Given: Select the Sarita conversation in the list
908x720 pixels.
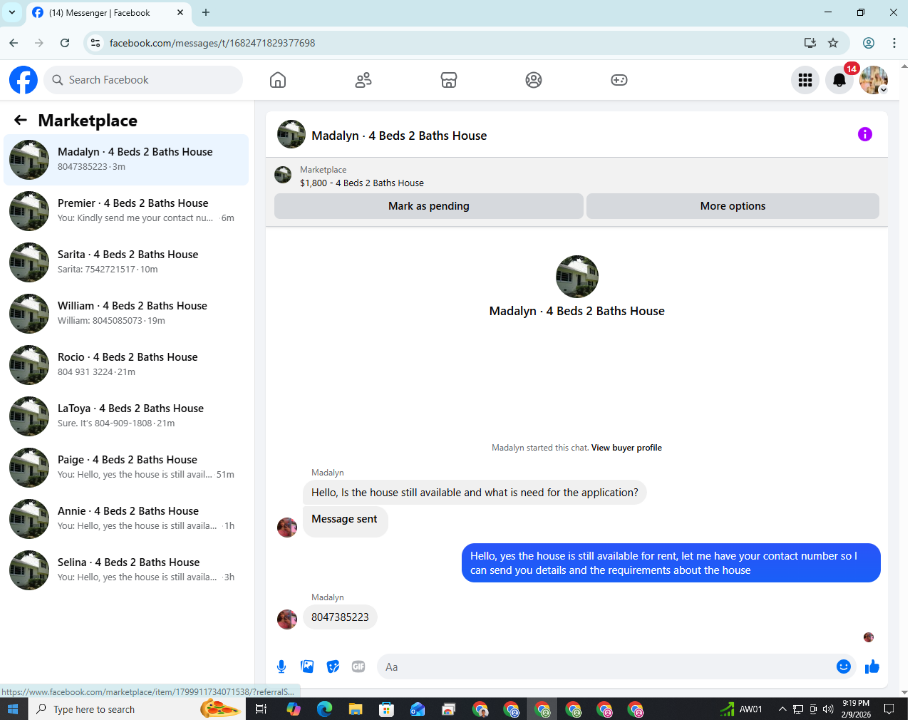Looking at the screenshot, I should tap(126, 262).
